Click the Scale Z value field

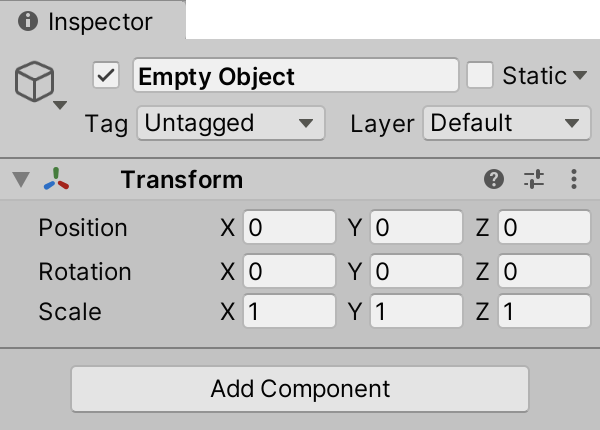pos(544,312)
